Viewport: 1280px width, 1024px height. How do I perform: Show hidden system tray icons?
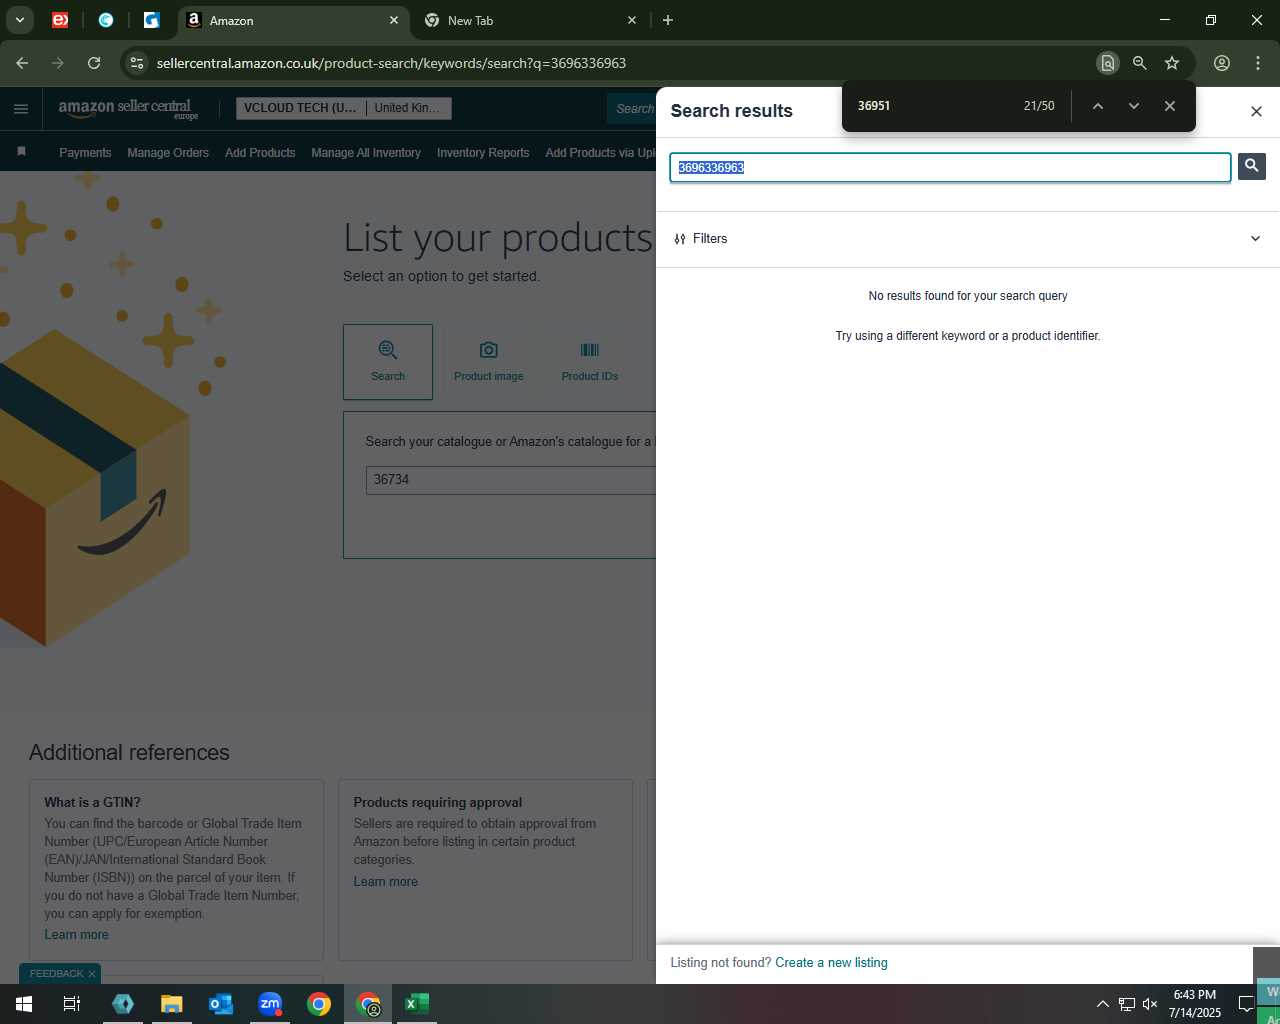tap(1102, 1004)
